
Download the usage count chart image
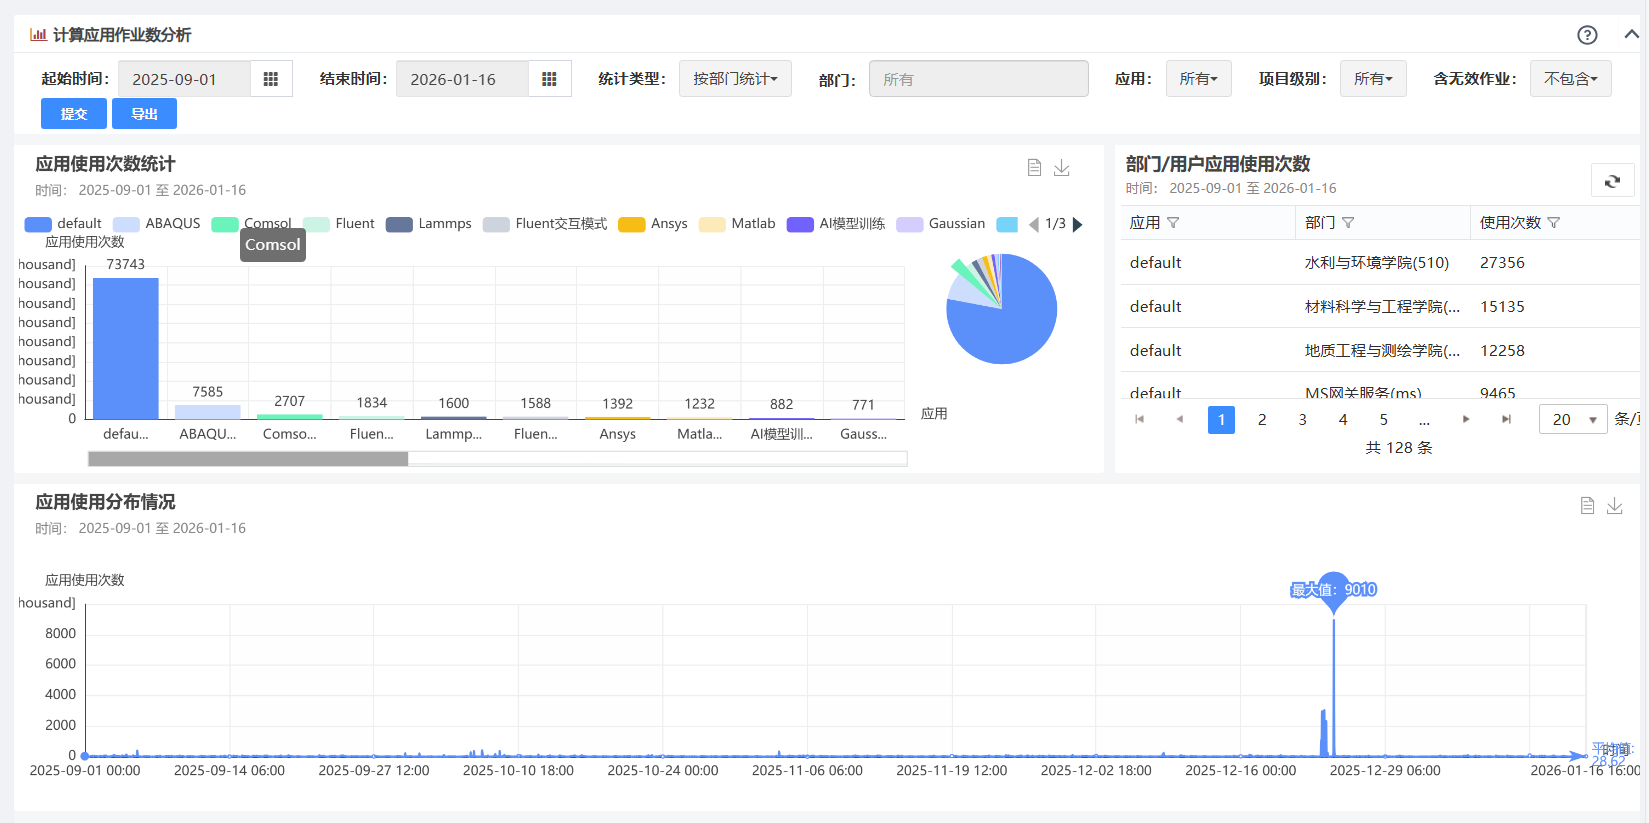pyautogui.click(x=1062, y=168)
